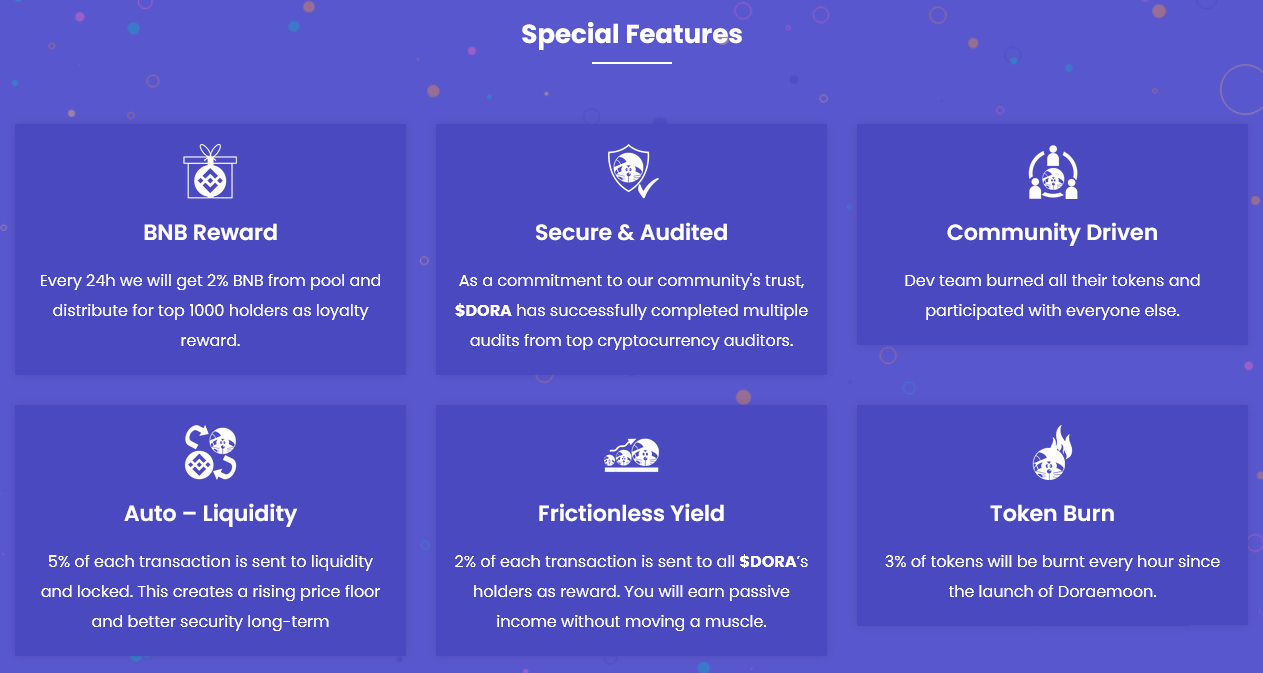The height and width of the screenshot is (673, 1263).
Task: Click the $DORA's text in yield description
Action: pos(774,562)
